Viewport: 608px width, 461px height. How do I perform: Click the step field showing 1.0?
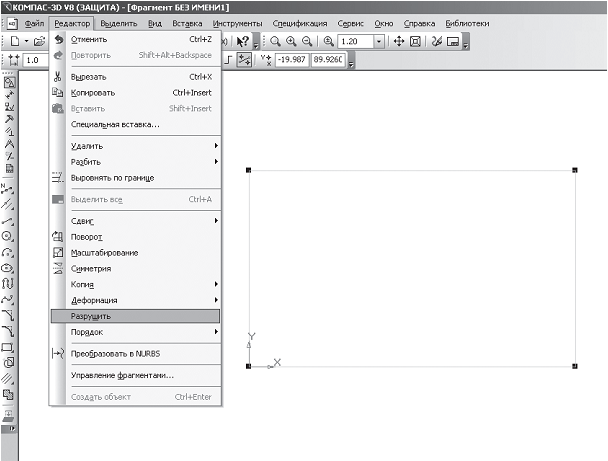coord(36,60)
